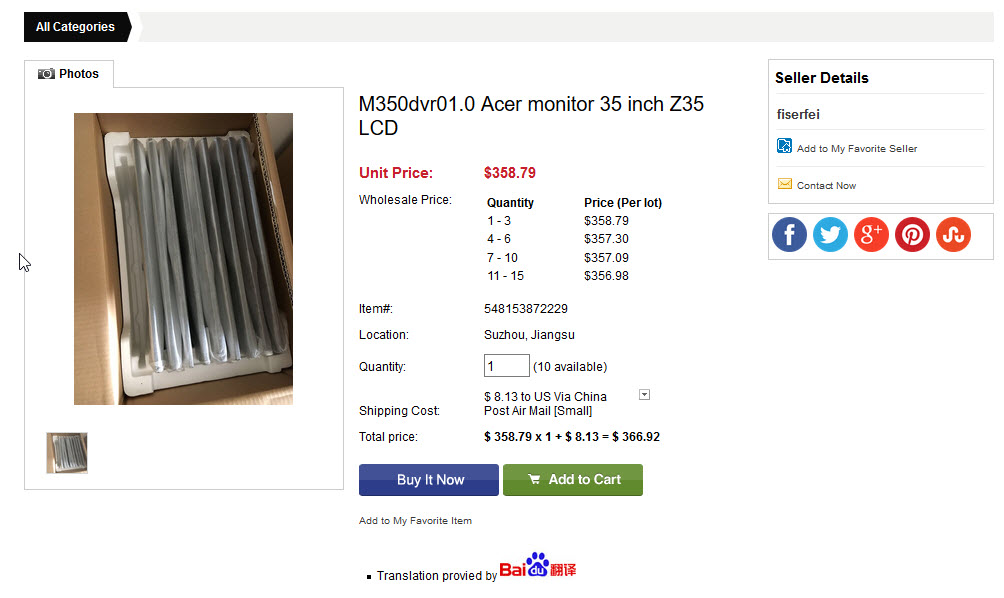Focus the Quantity input field

tap(506, 366)
